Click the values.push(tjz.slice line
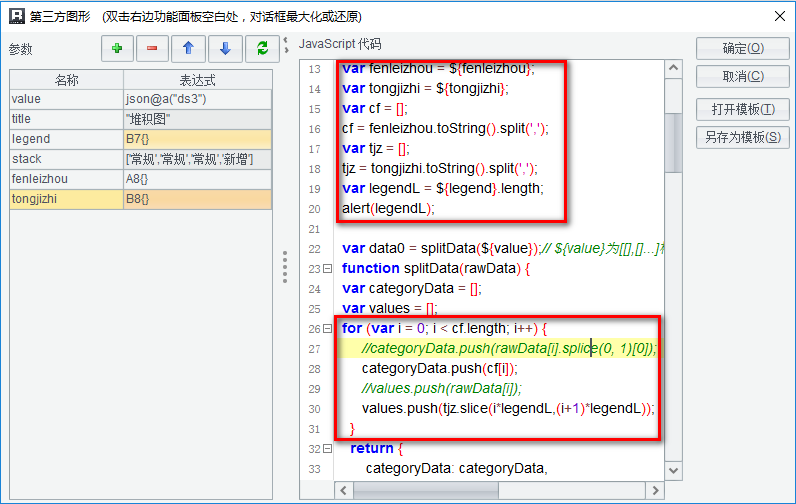The height and width of the screenshot is (504, 796). point(508,409)
